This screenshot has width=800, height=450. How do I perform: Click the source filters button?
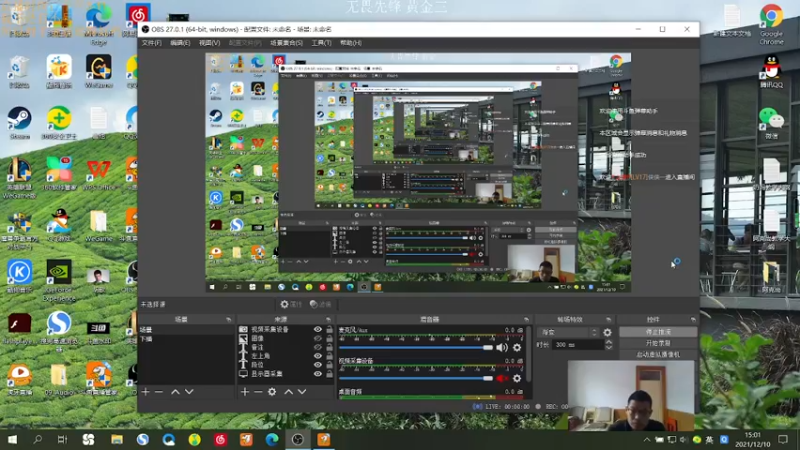tap(320, 304)
